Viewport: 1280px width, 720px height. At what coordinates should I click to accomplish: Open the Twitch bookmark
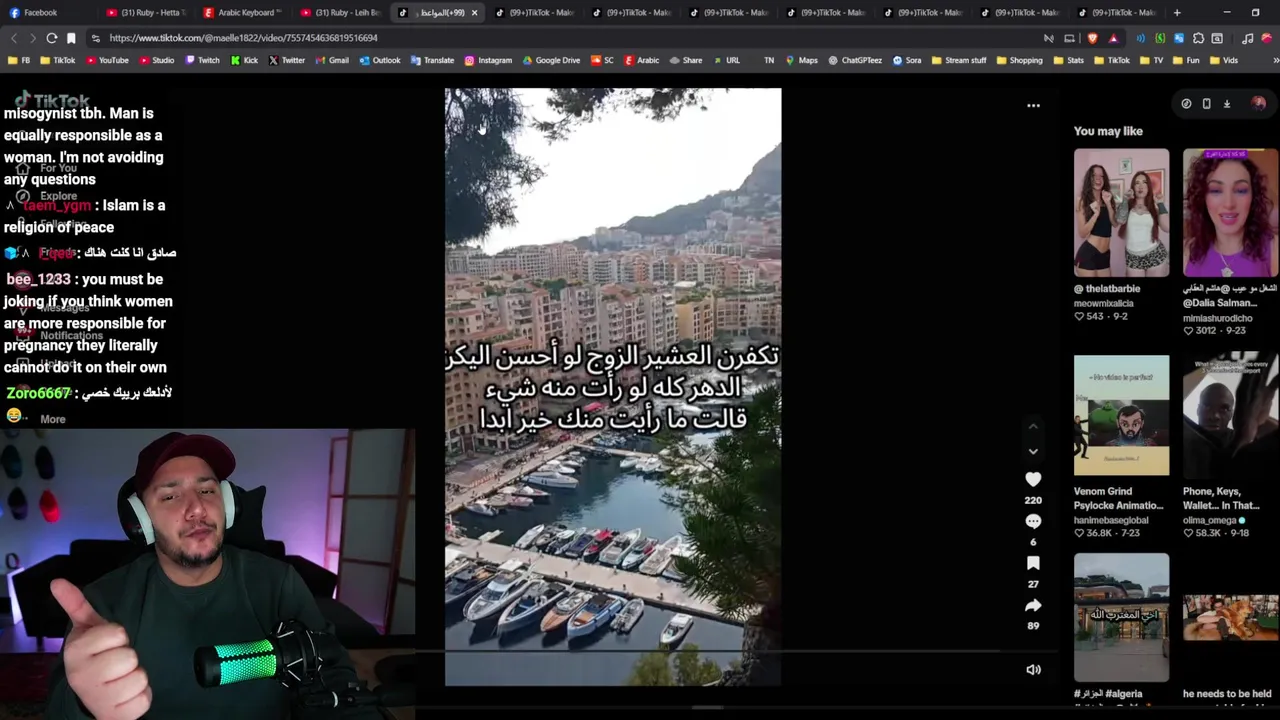tap(202, 60)
